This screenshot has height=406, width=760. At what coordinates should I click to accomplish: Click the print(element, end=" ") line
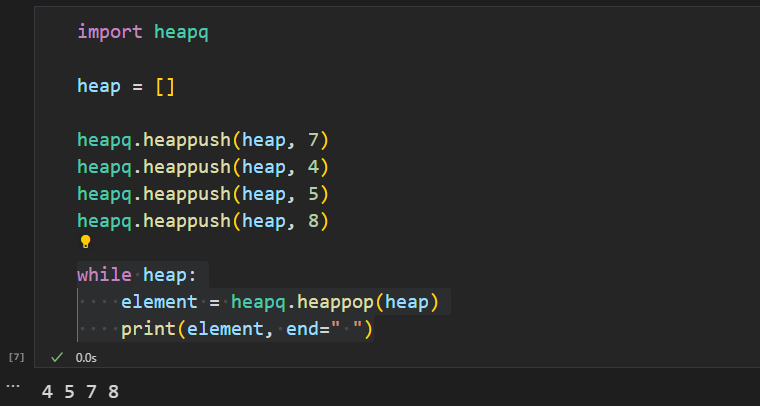(247, 329)
